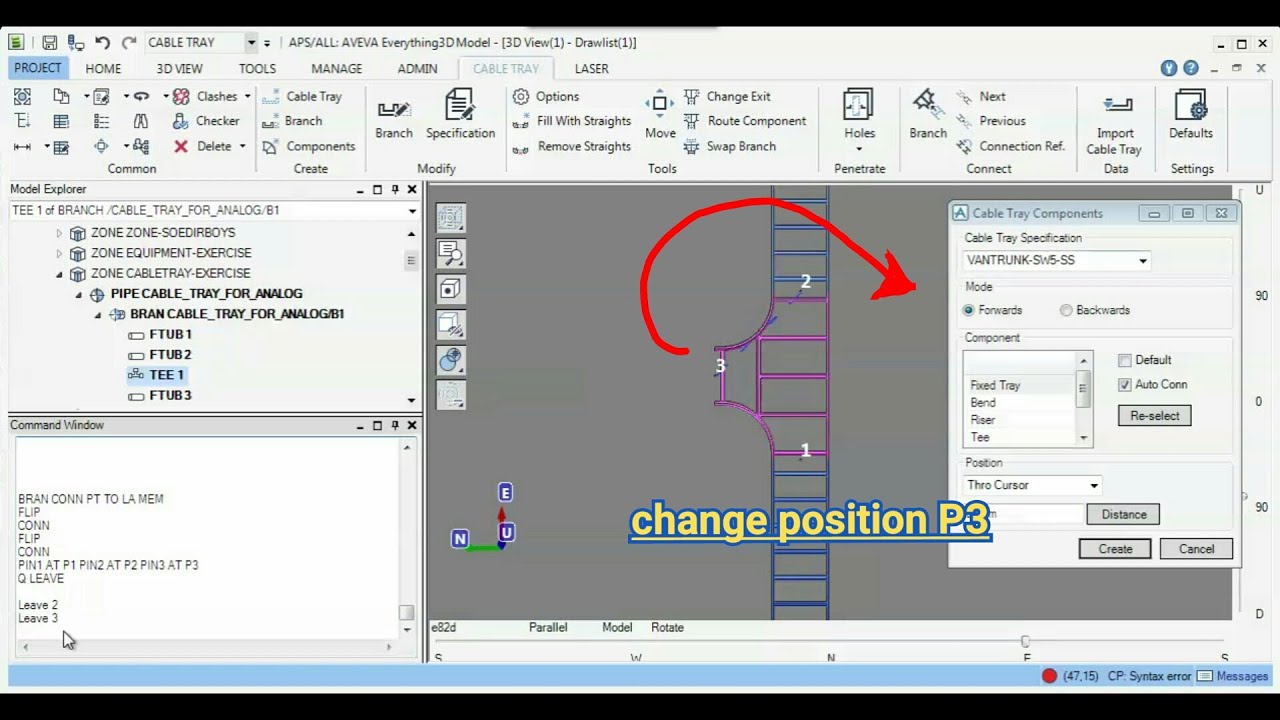Screen dimensions: 1280x720
Task: Click the Re-select button
Action: (1155, 415)
